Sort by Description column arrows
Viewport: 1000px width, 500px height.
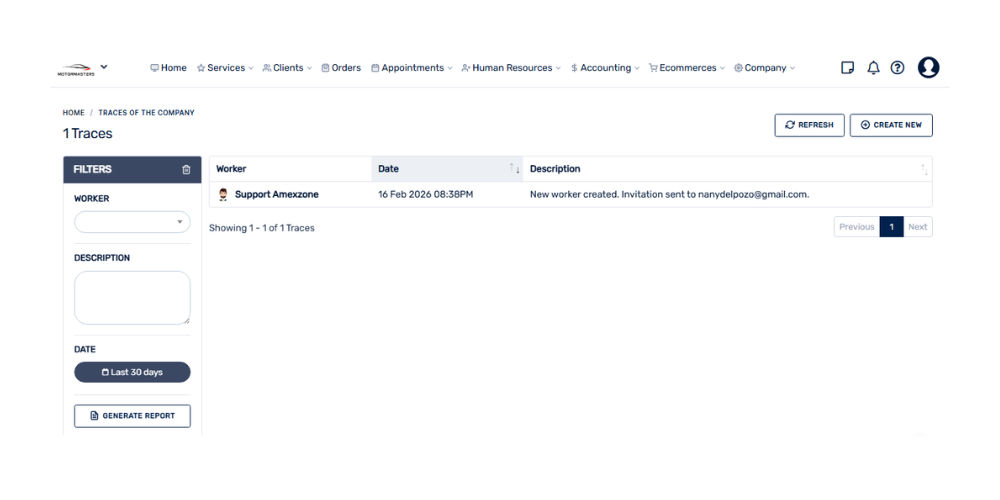924,169
